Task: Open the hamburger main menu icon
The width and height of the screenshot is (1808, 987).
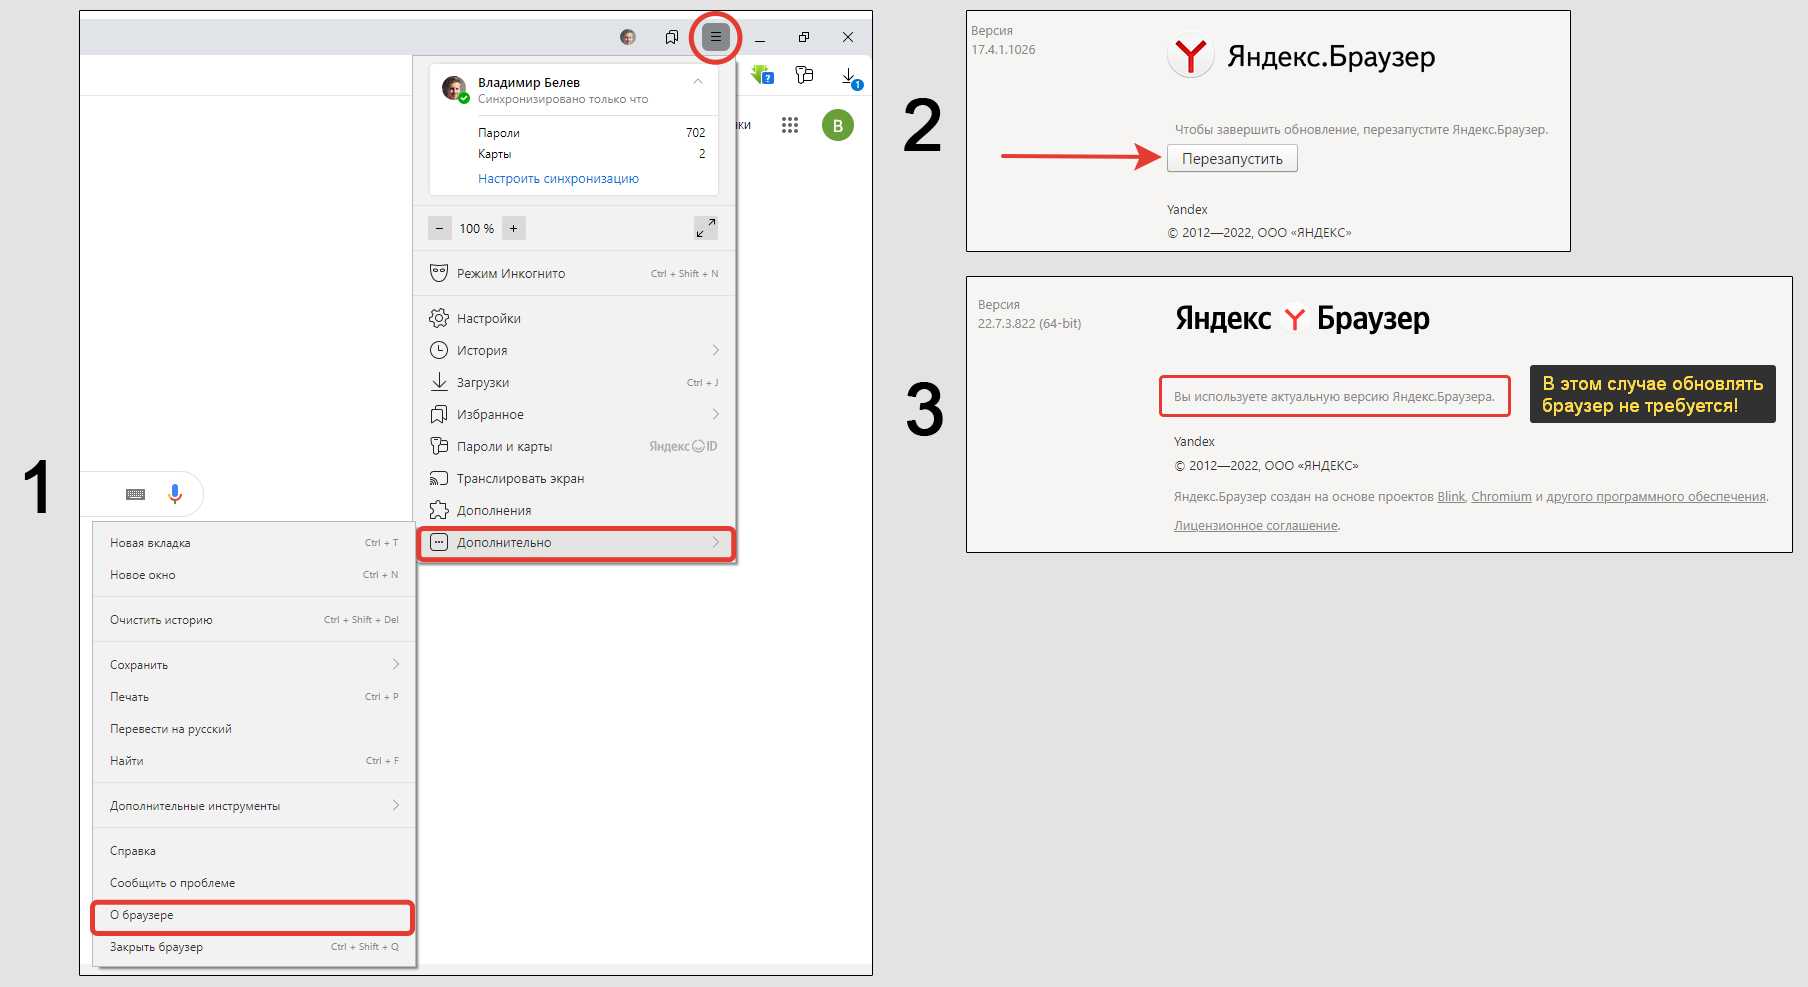Action: 715,38
